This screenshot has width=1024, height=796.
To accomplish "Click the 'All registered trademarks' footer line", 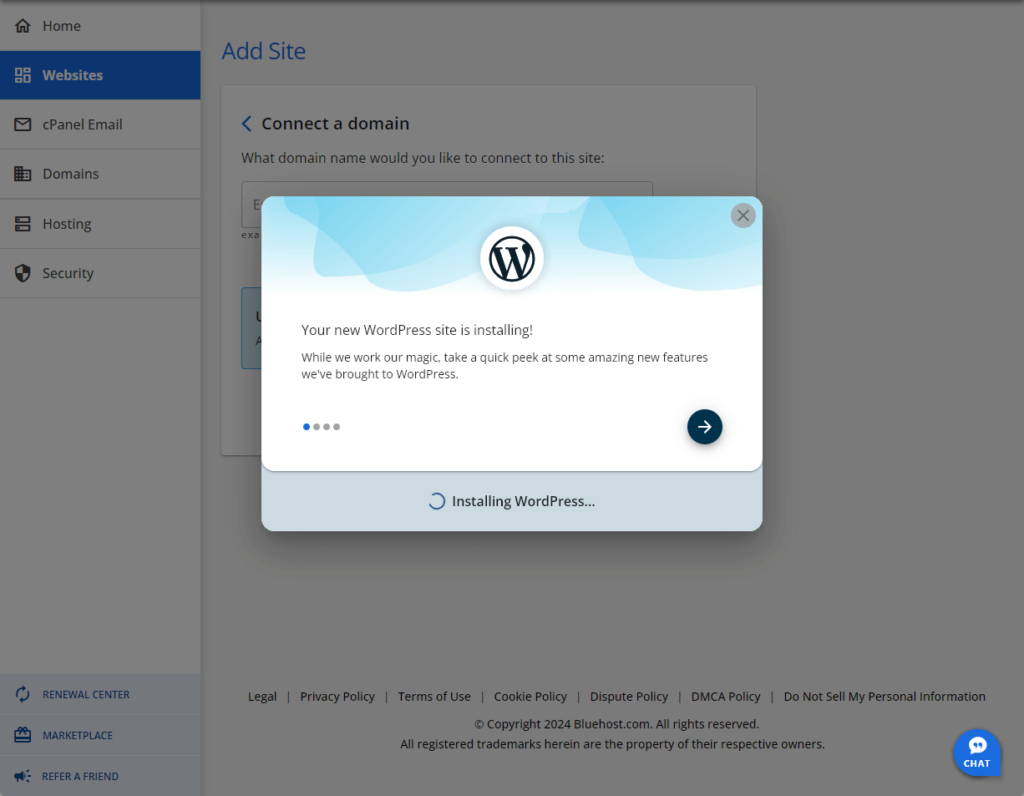I will (x=613, y=744).
